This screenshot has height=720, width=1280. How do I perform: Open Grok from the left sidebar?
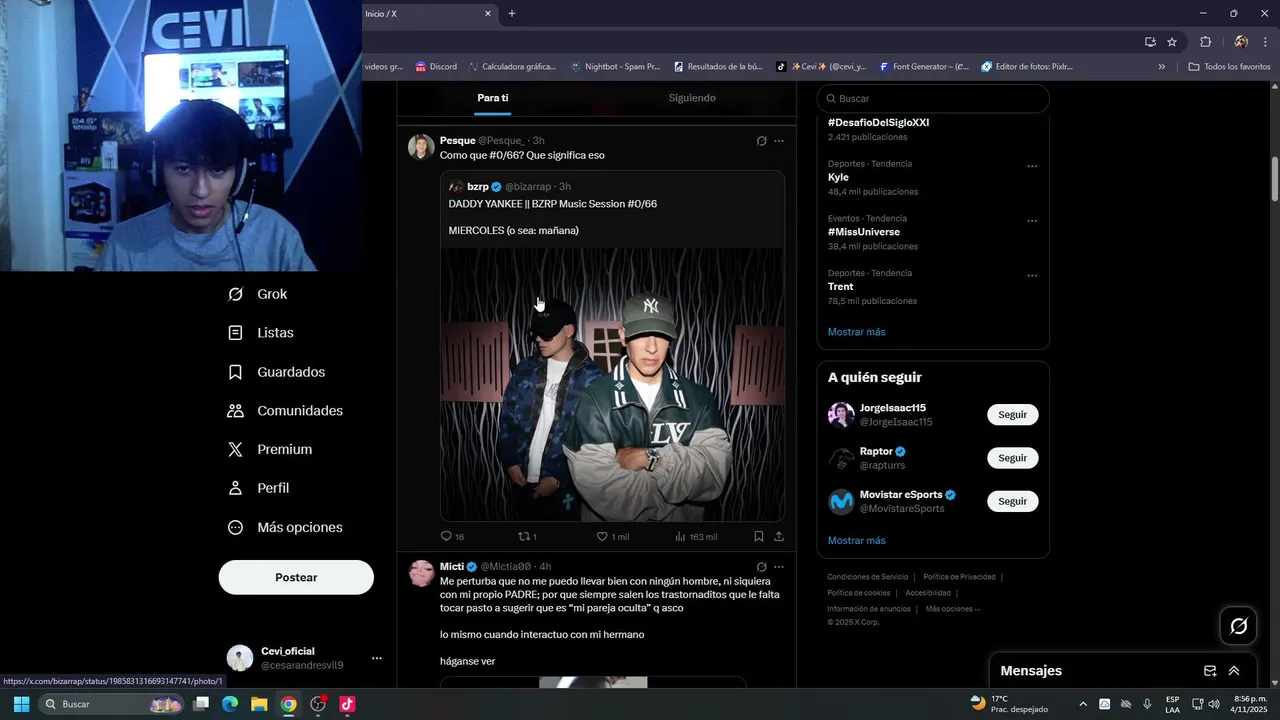(x=257, y=294)
